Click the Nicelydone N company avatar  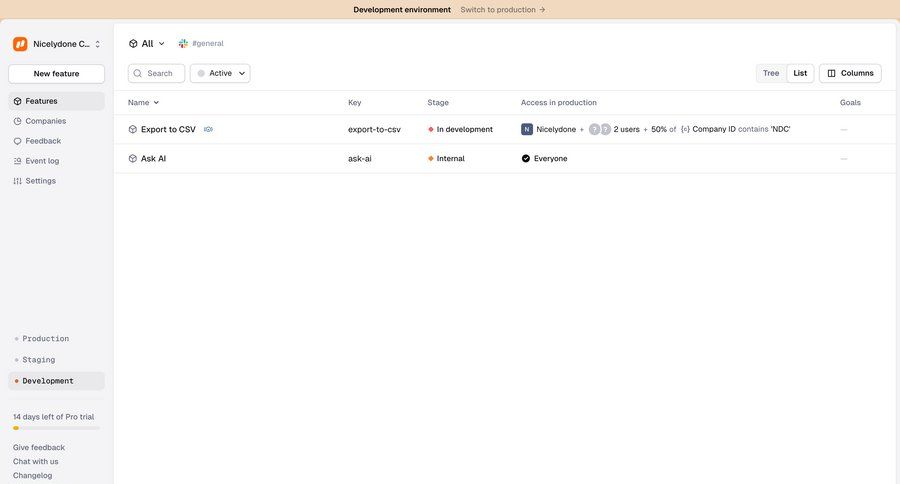click(x=527, y=130)
